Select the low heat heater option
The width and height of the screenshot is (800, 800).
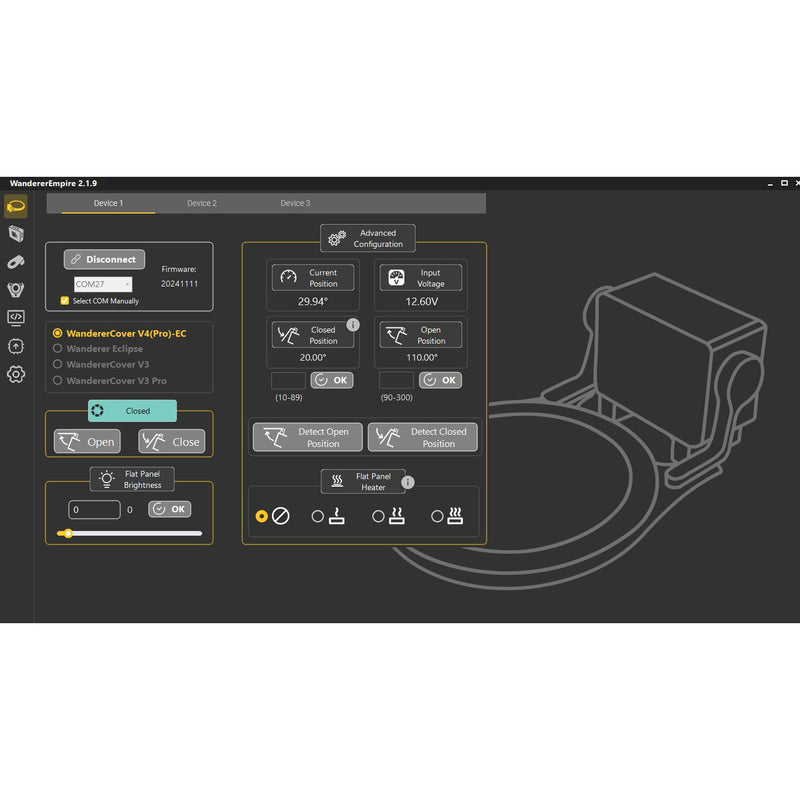click(317, 516)
